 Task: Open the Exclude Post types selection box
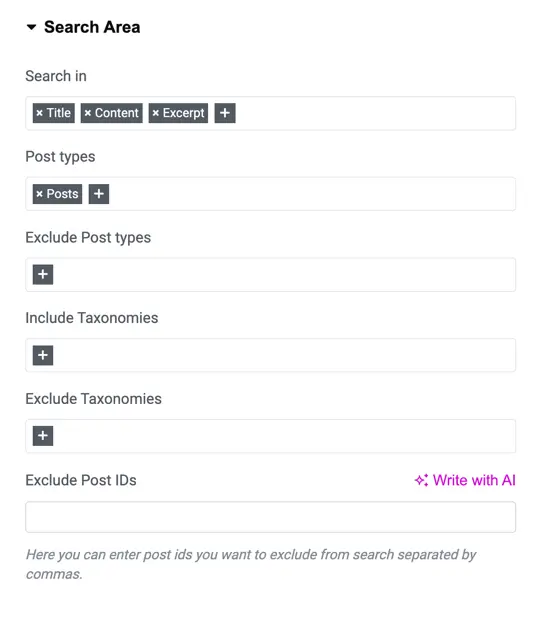(271, 275)
